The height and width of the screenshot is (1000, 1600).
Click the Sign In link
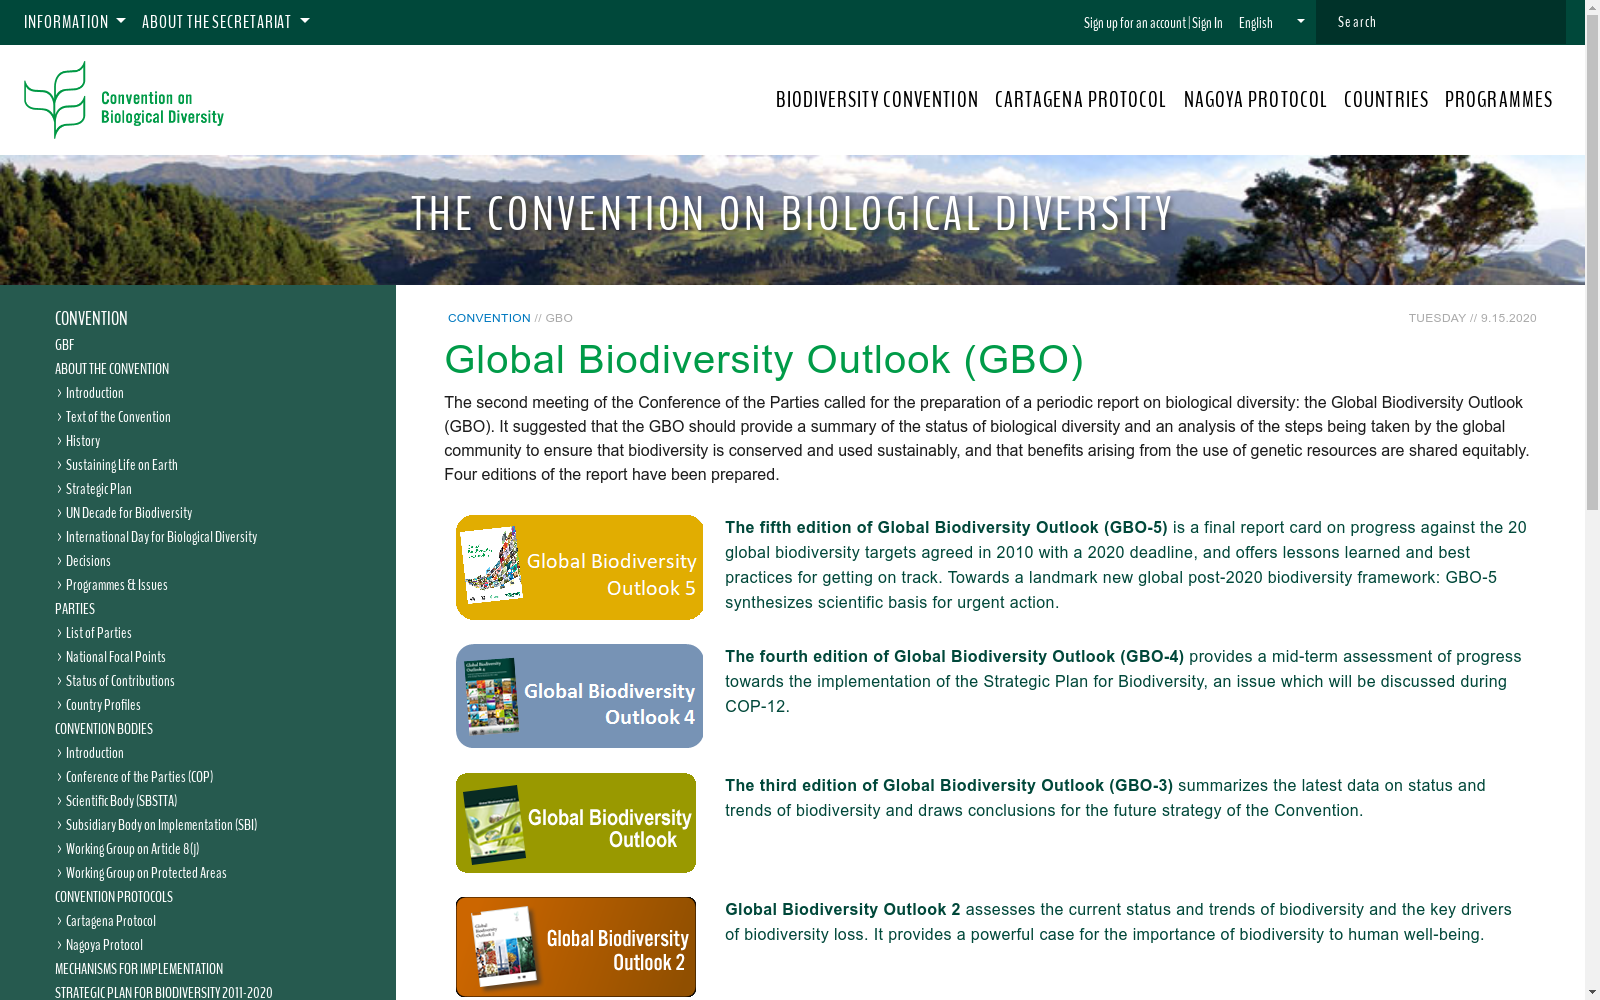(1207, 23)
